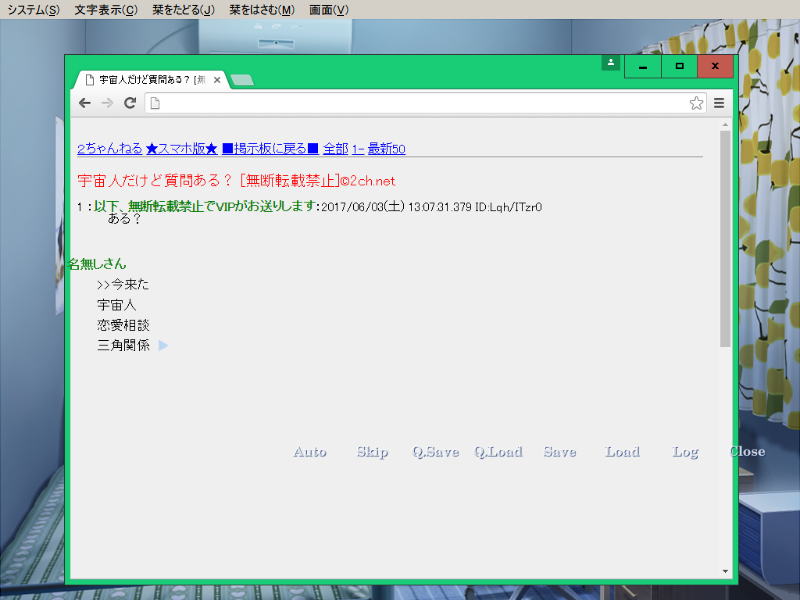Close the browser tab with its X icon
800x600 pixels.
(217, 80)
